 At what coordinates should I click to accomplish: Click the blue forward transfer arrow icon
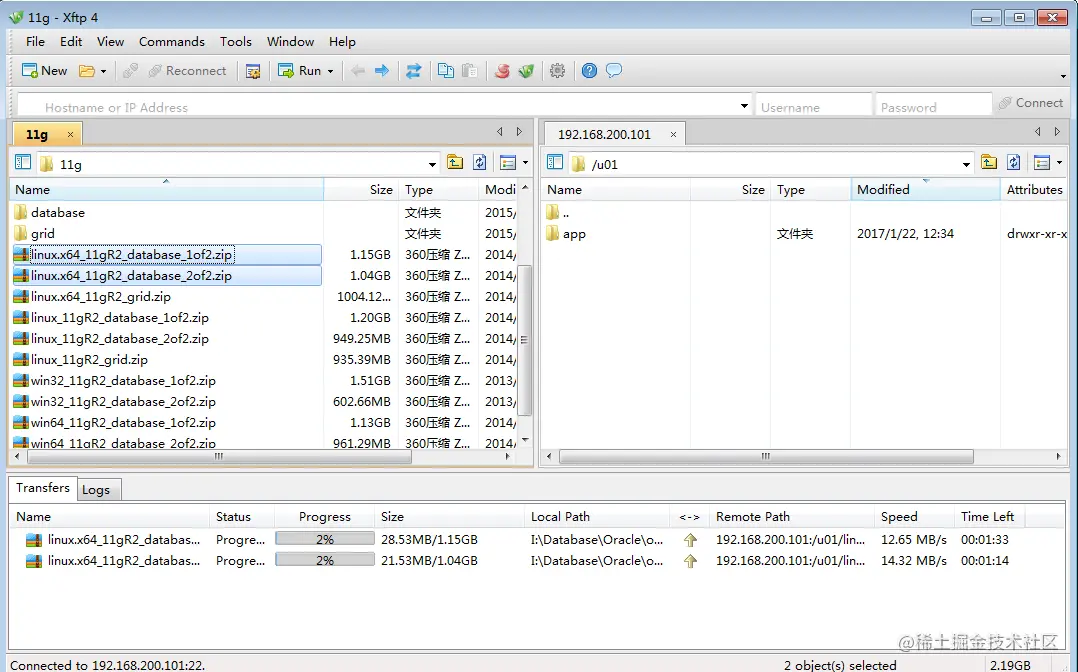click(382, 71)
